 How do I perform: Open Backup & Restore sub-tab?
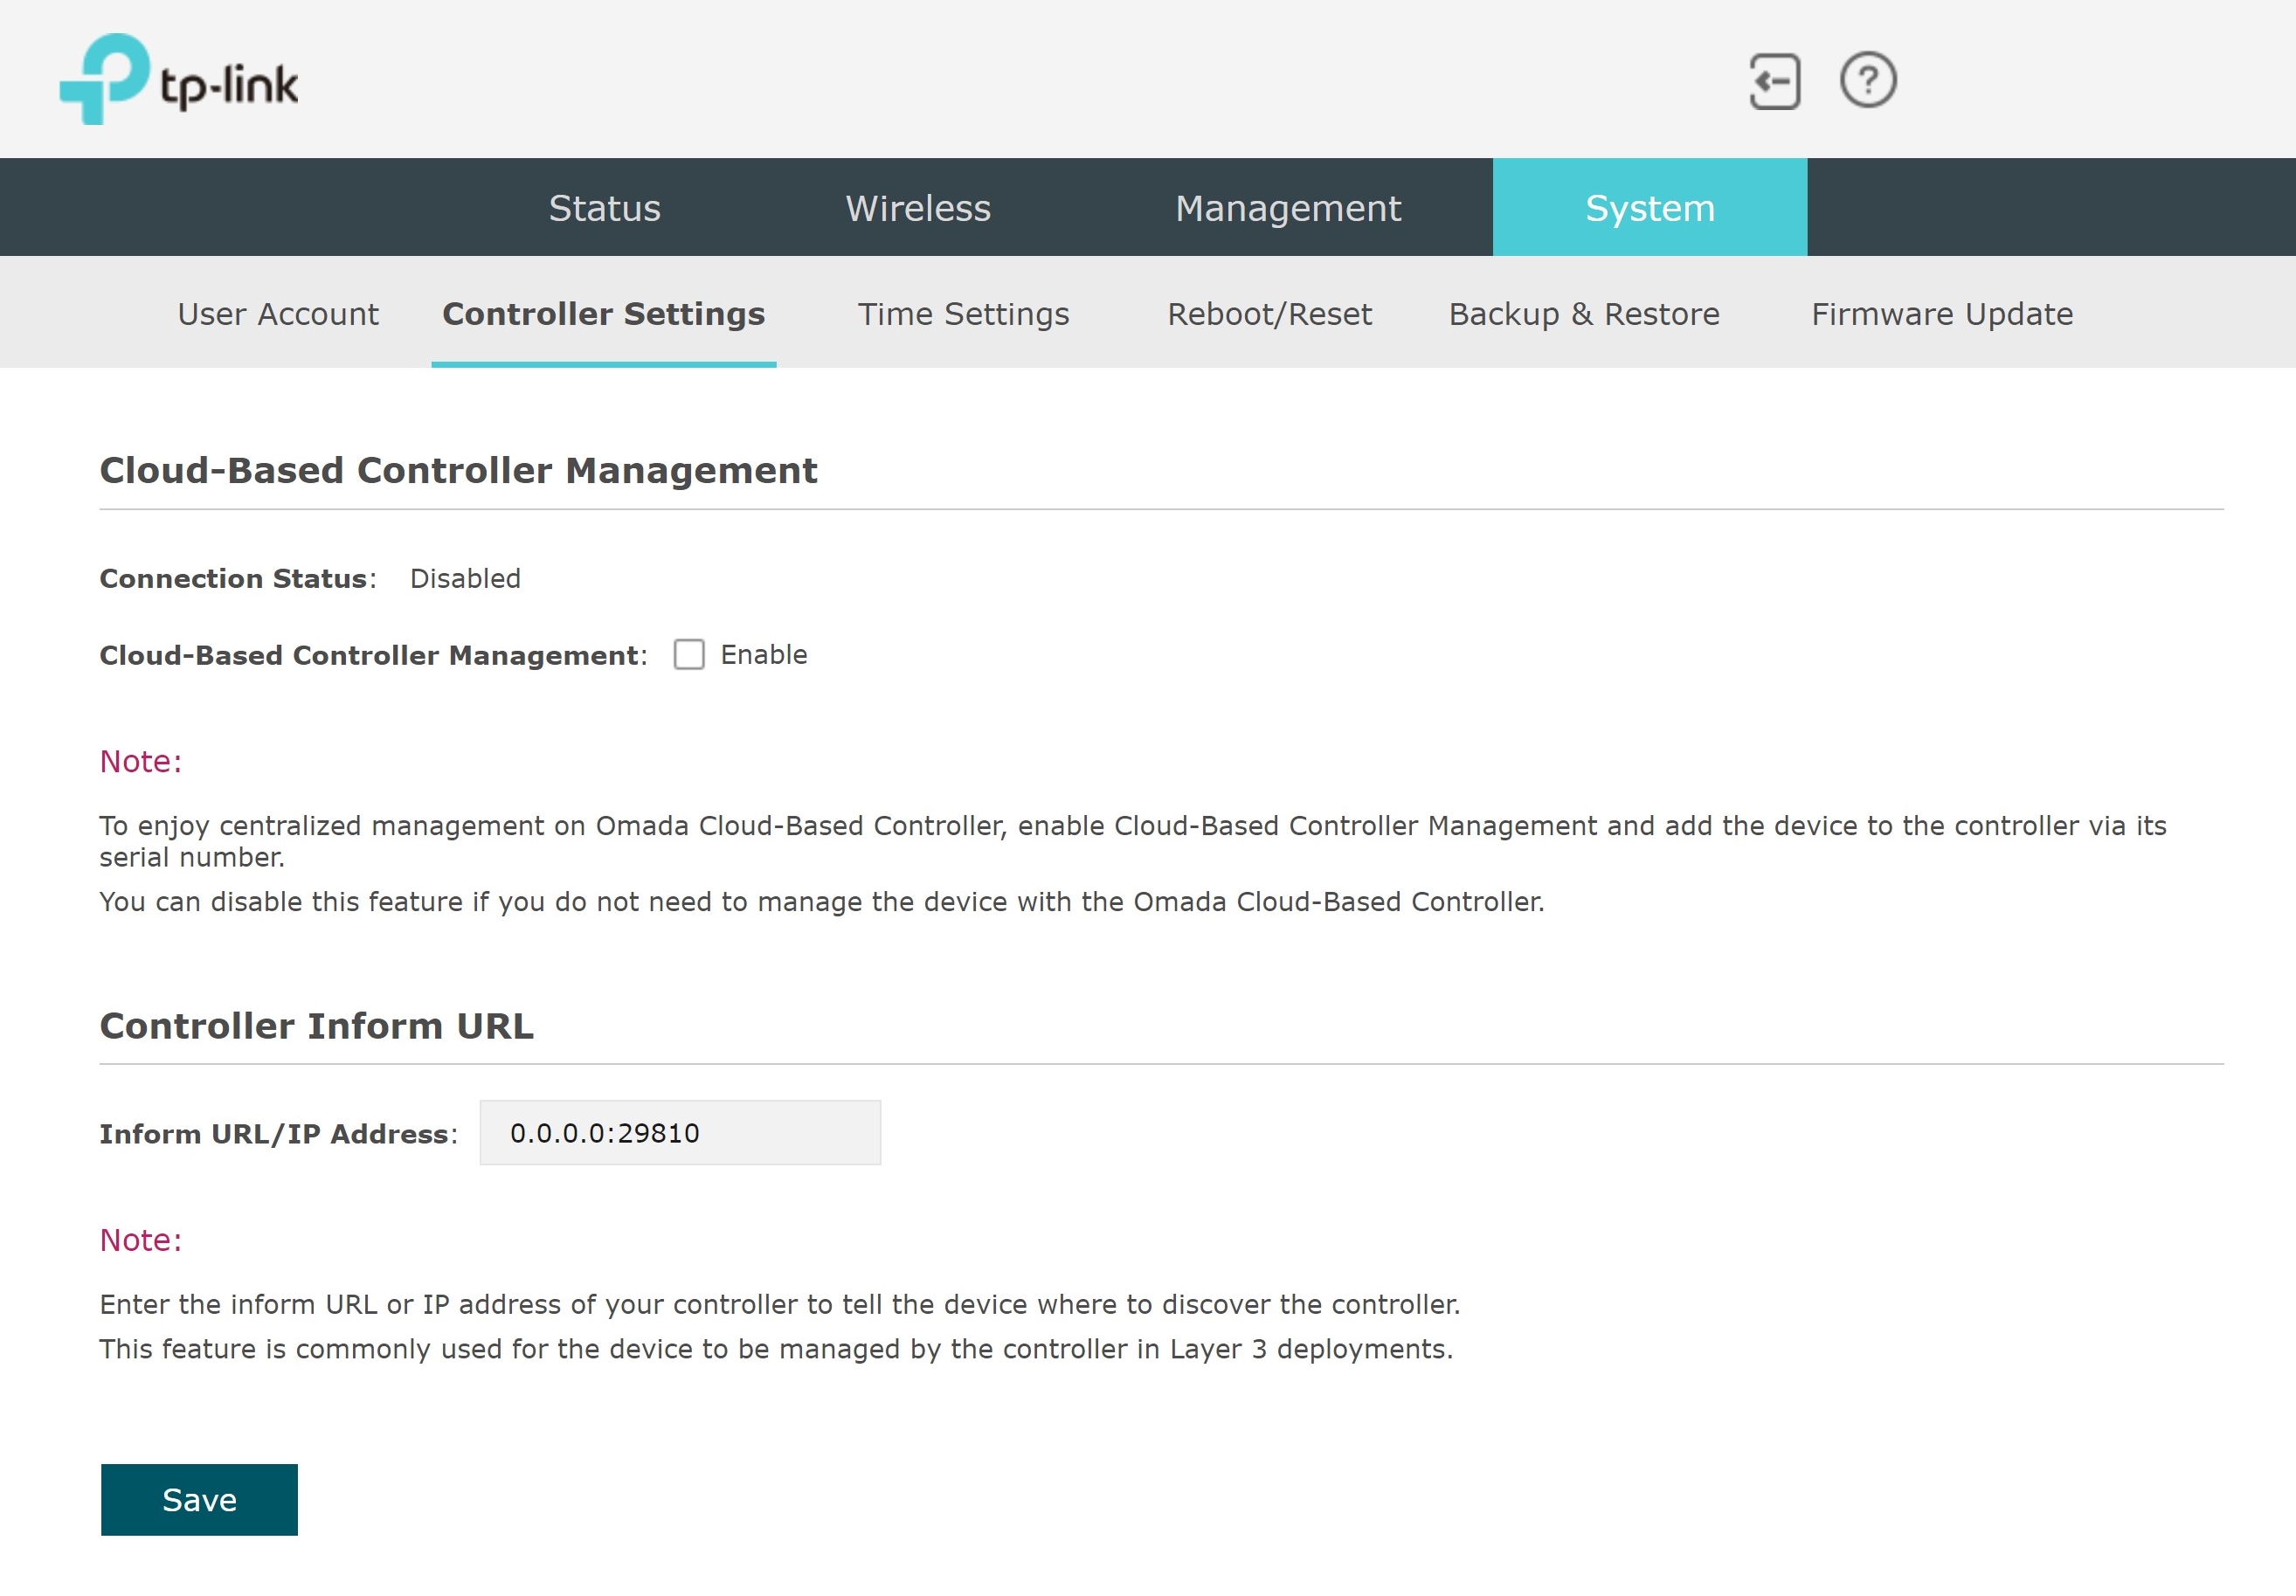click(1584, 314)
